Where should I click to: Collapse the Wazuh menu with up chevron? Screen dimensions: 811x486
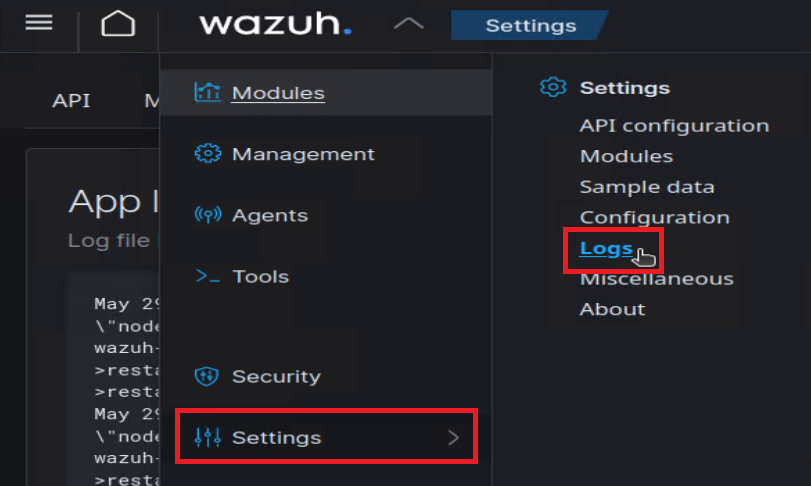click(408, 24)
